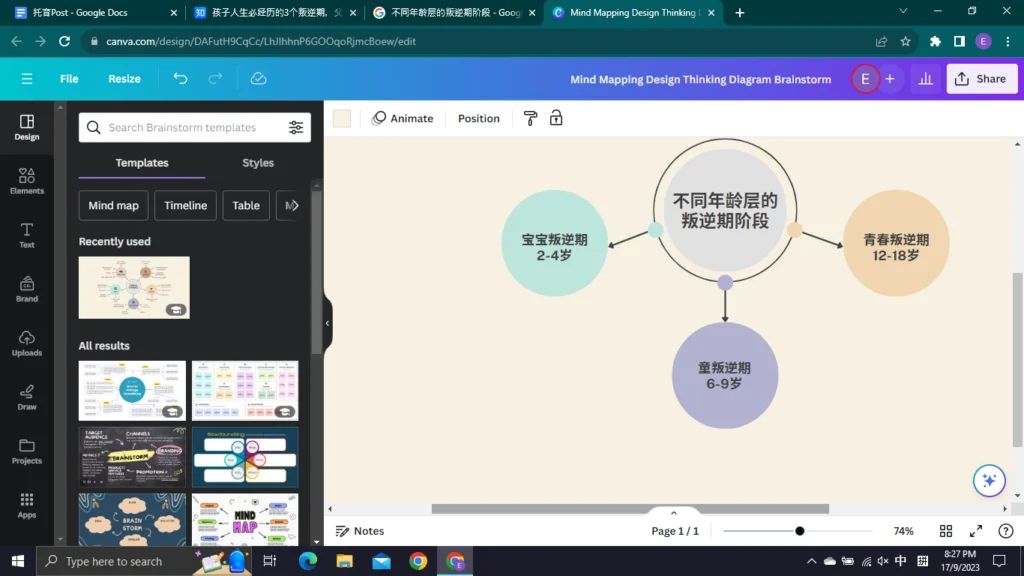Open the Draw tool

27,397
